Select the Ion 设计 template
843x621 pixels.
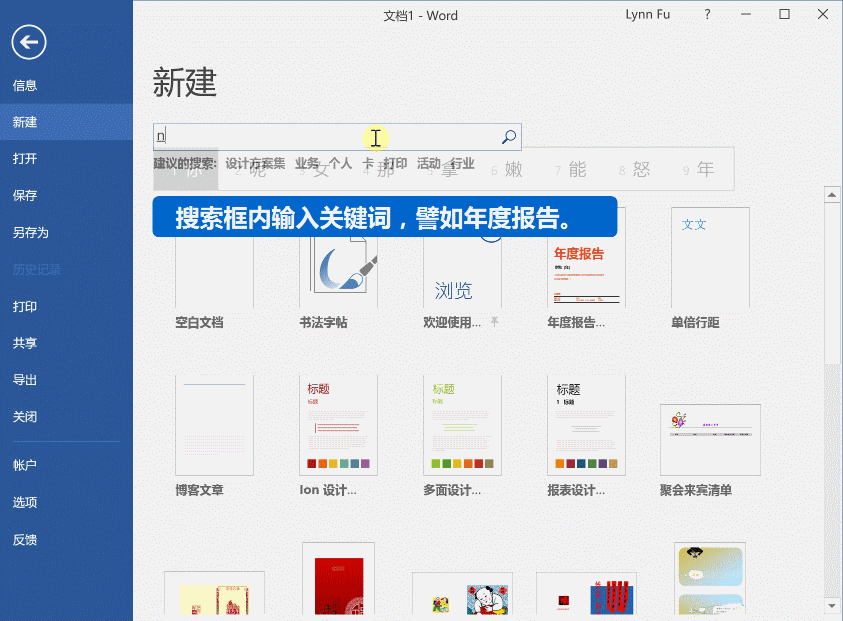[337, 424]
